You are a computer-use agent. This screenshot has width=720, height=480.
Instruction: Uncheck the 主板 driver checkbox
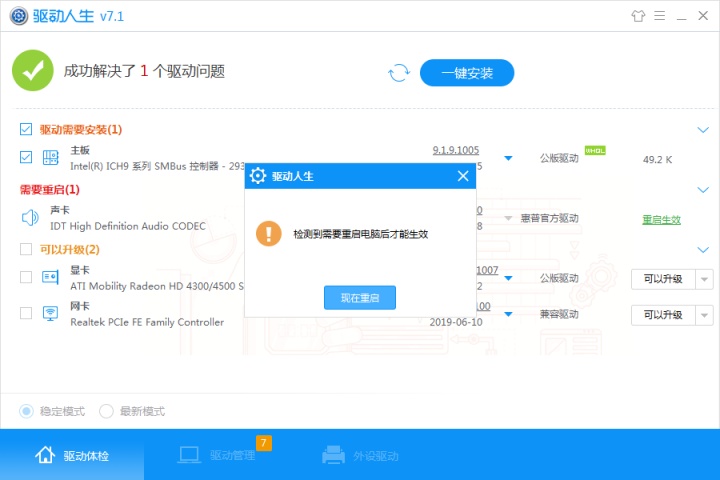pyautogui.click(x=26, y=157)
